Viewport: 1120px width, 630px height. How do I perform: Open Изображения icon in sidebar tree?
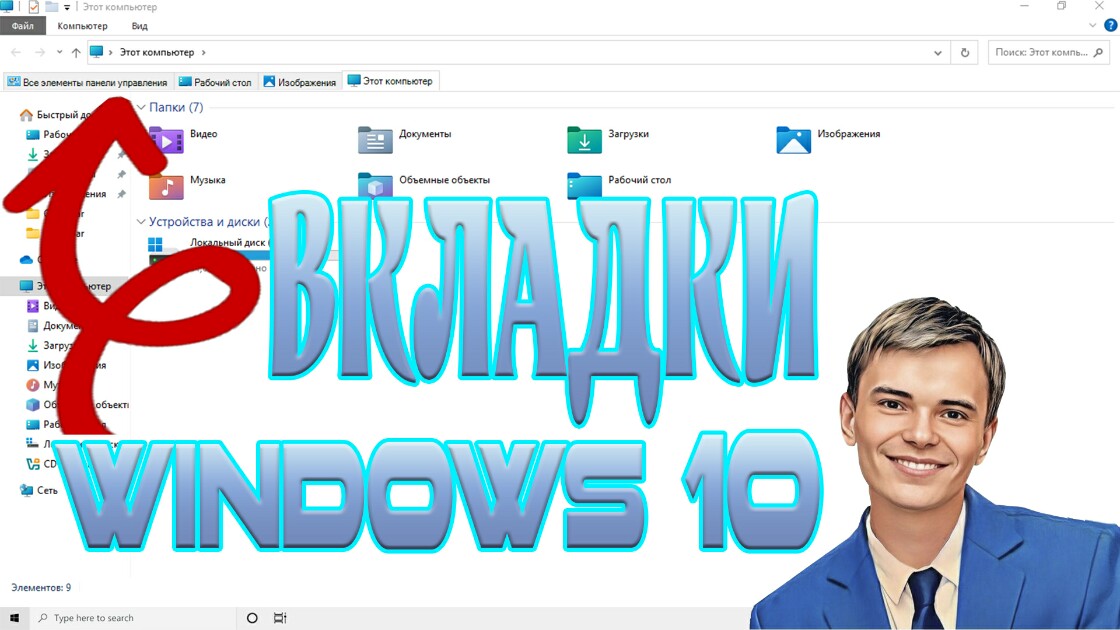(x=33, y=365)
